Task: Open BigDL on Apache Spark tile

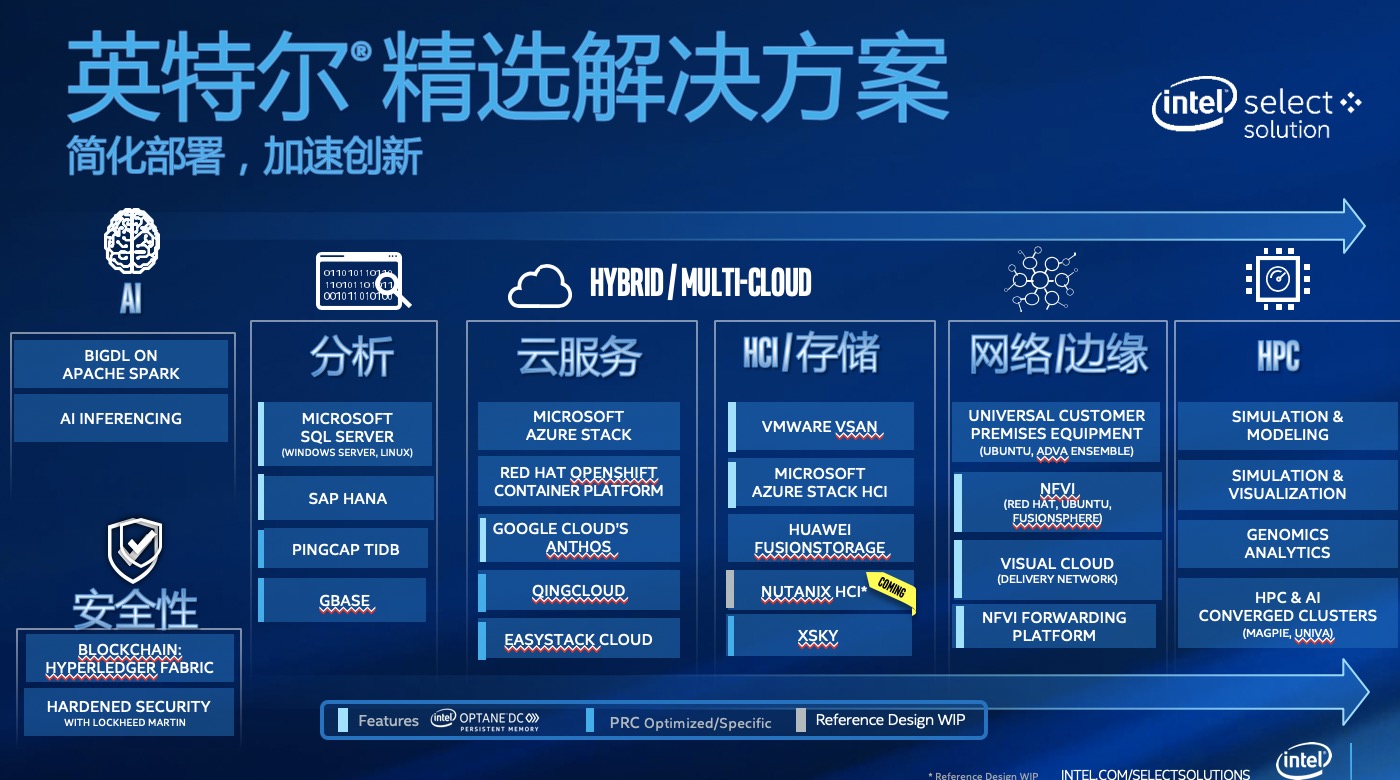Action: (x=121, y=364)
